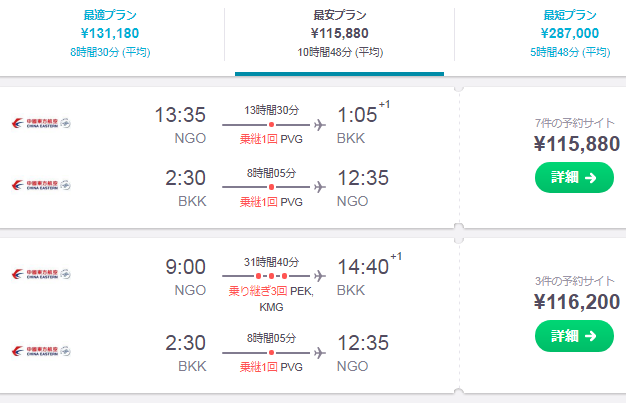
Task: Select the 最安プラン tab
Action: (339, 34)
